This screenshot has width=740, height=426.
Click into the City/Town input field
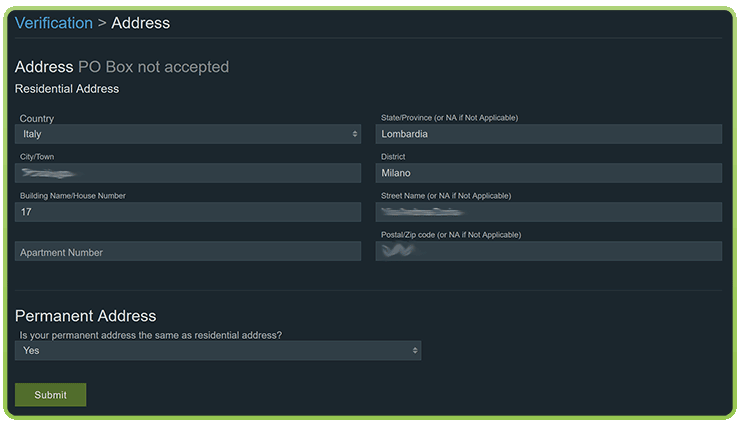(188, 173)
